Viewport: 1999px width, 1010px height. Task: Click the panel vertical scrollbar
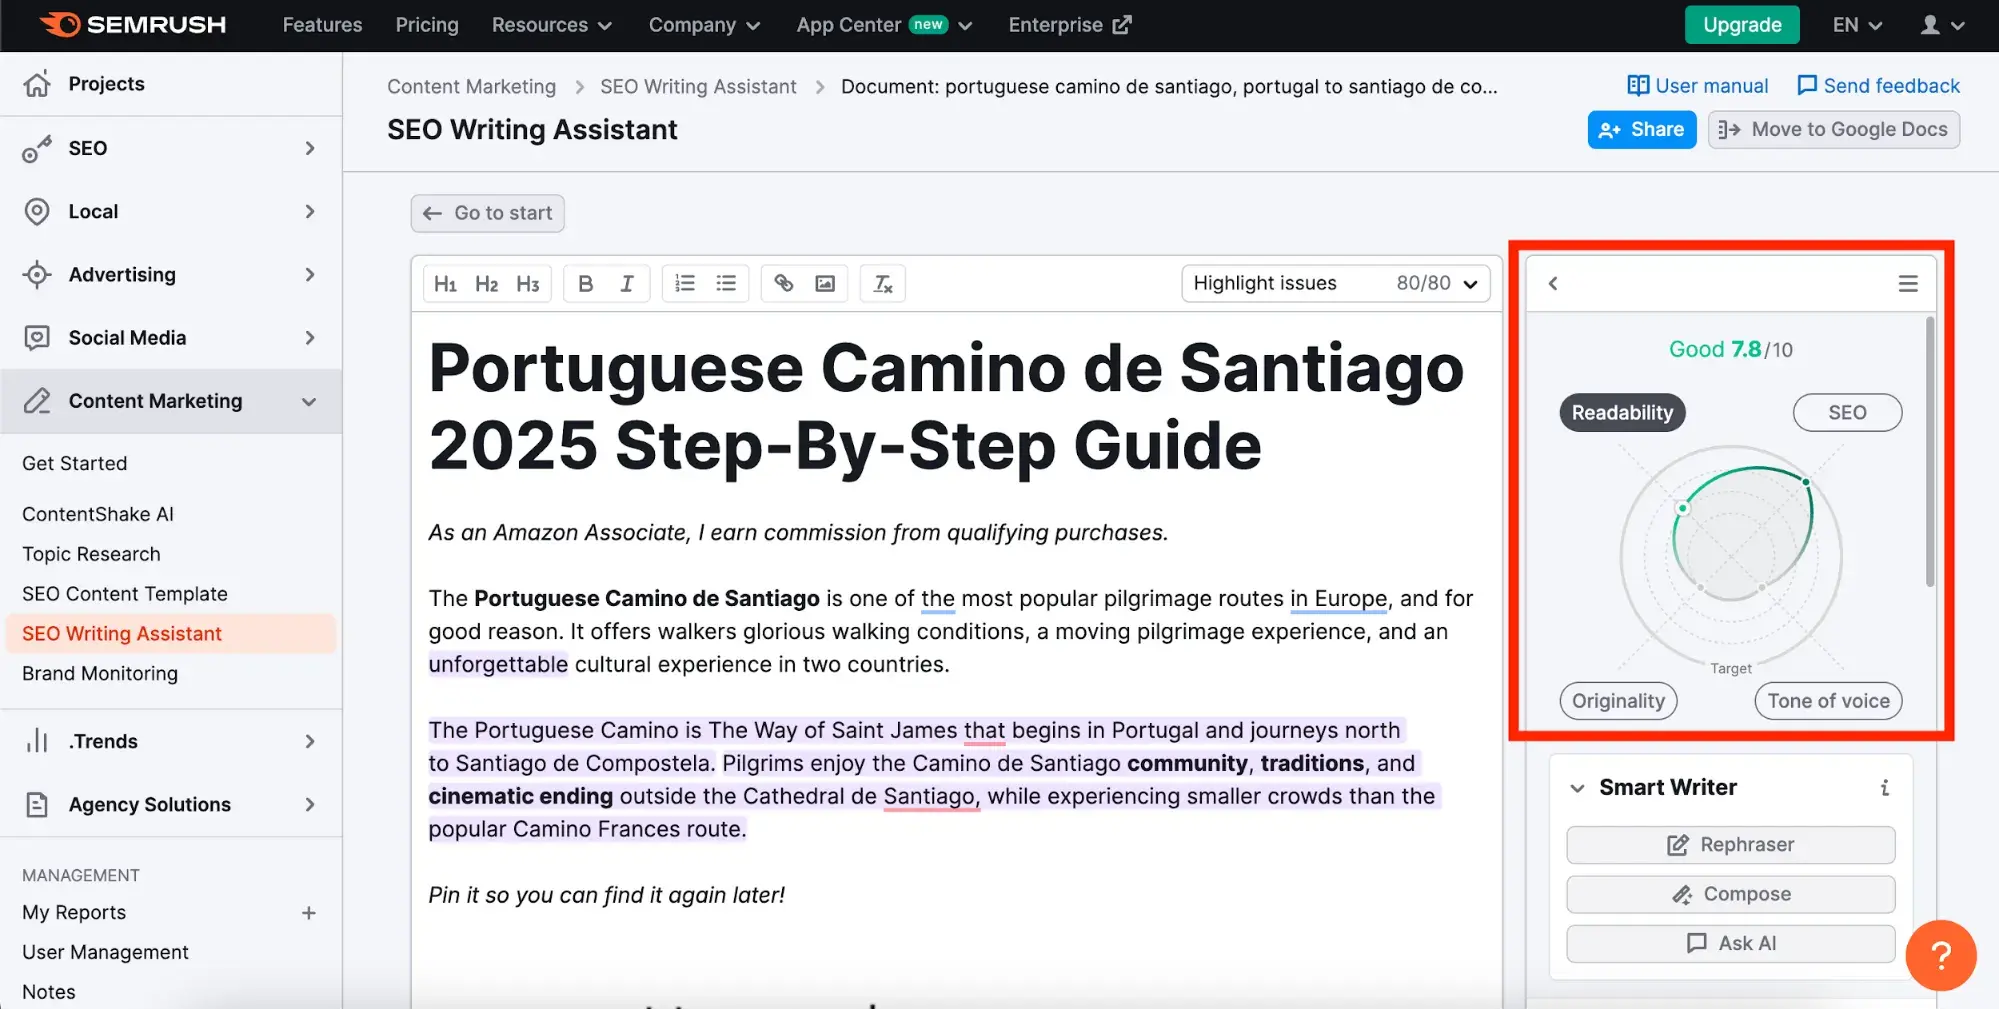click(x=1929, y=452)
